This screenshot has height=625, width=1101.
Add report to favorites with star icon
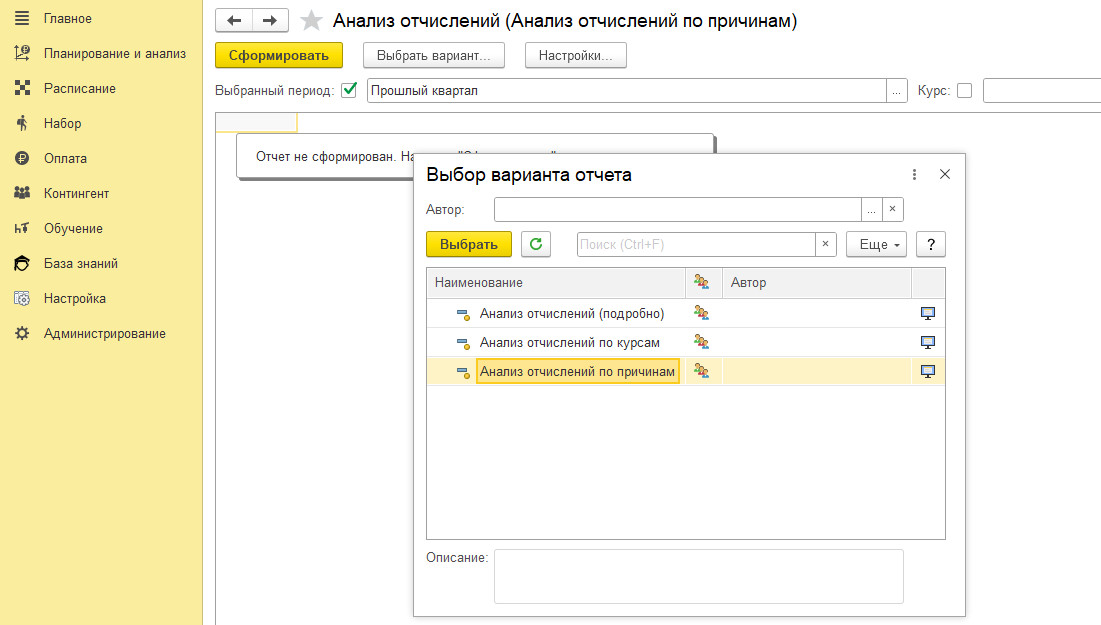pyautogui.click(x=312, y=21)
